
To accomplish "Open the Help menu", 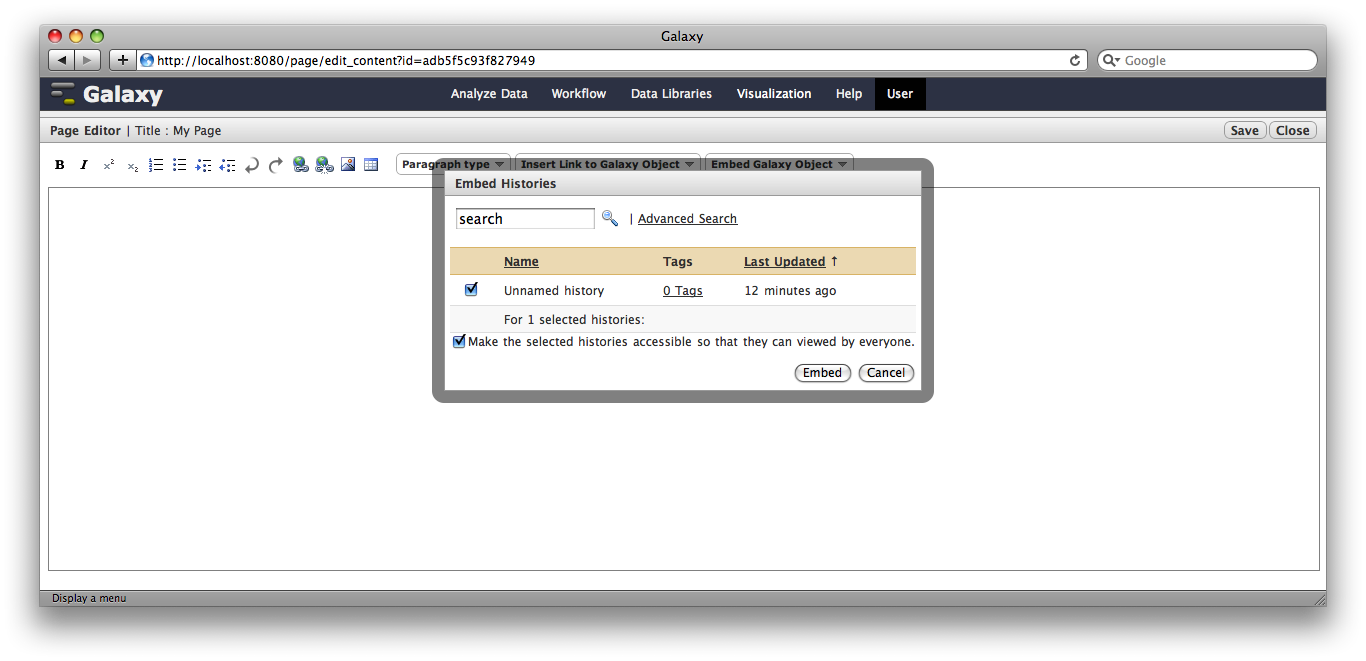I will 849,94.
